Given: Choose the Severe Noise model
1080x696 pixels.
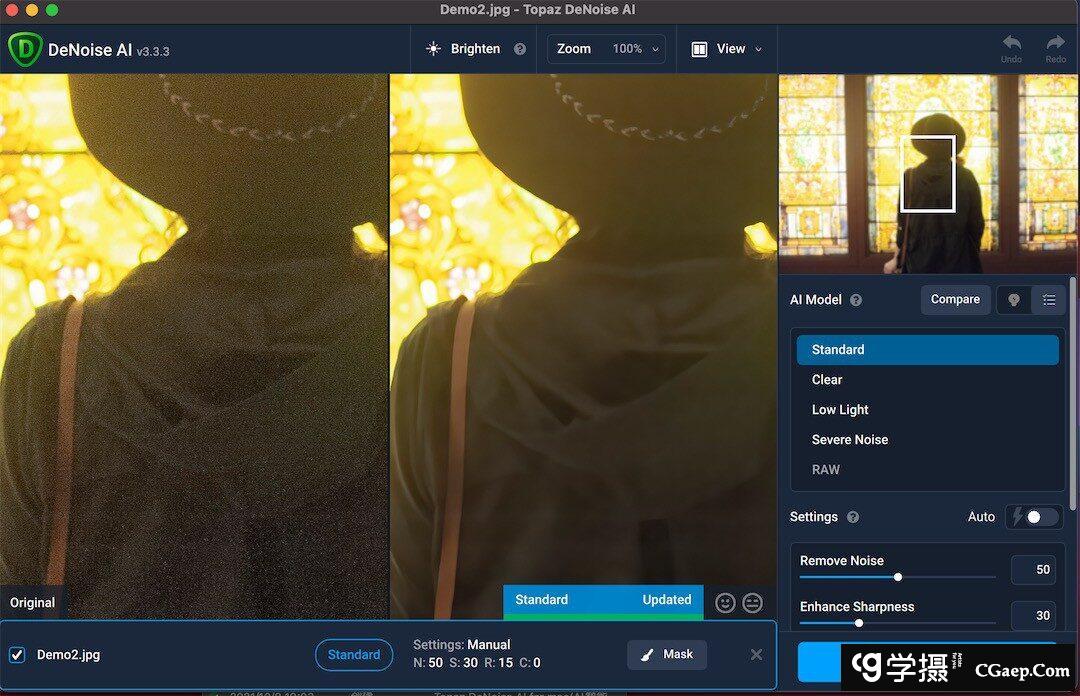Looking at the screenshot, I should tap(850, 440).
